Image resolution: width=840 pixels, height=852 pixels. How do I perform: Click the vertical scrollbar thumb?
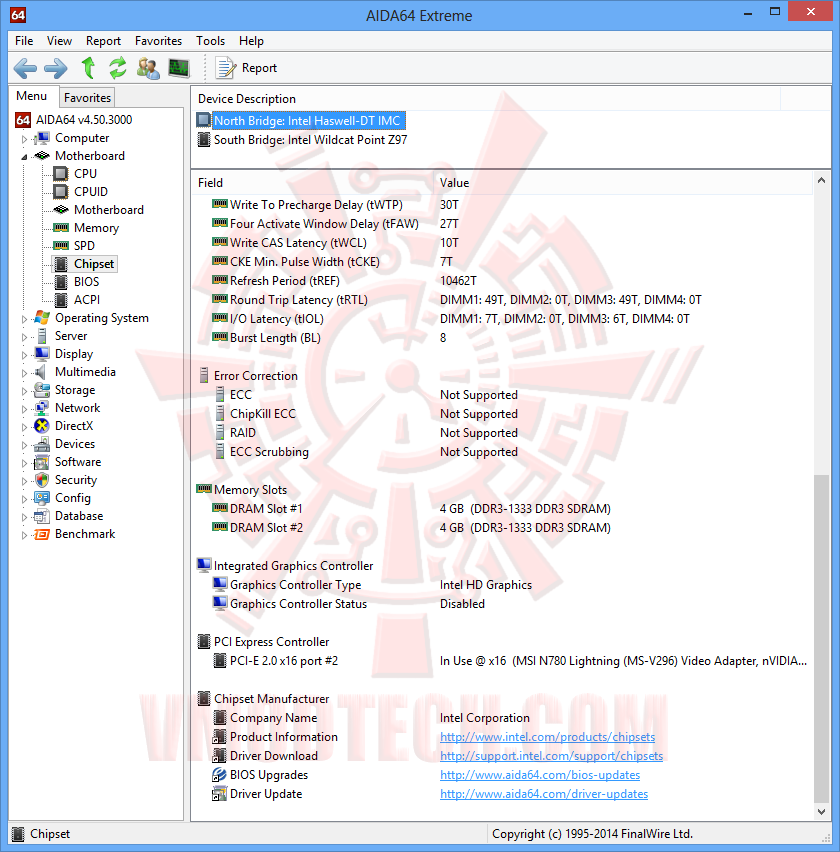[x=822, y=638]
